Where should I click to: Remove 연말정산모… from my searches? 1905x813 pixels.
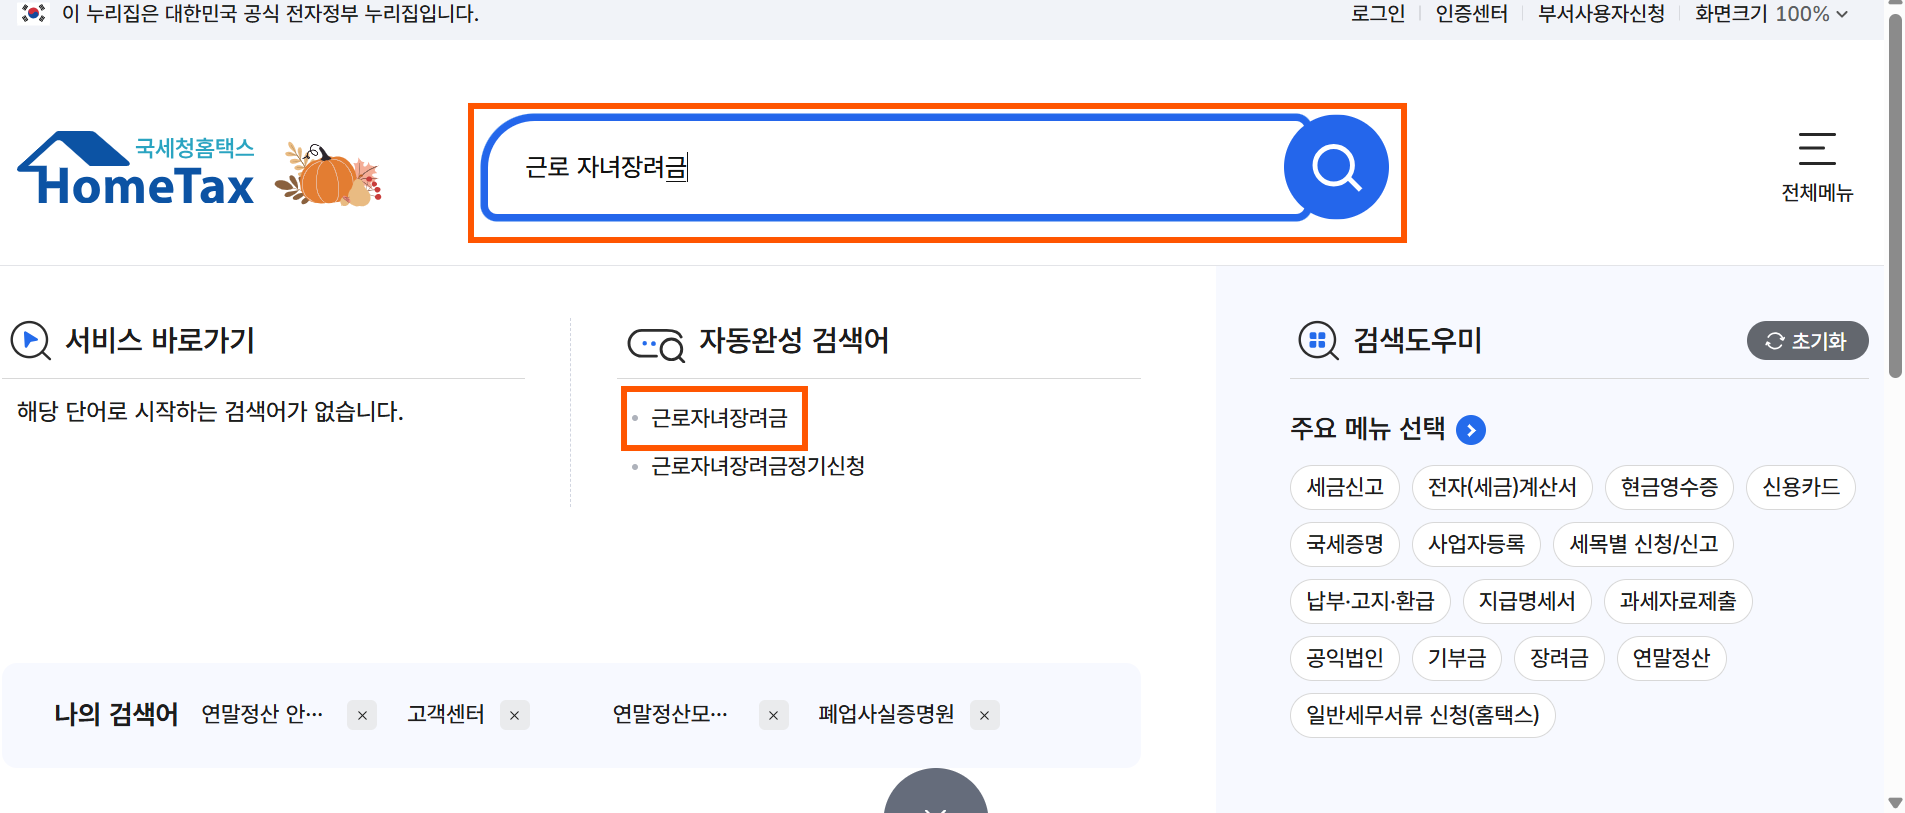pos(773,715)
